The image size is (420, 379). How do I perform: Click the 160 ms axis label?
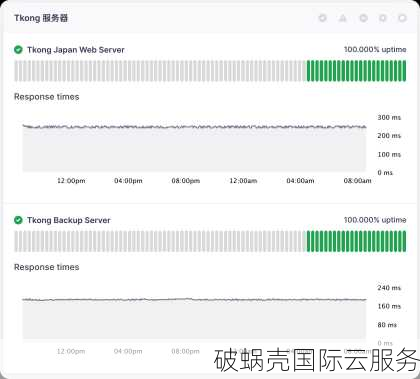tap(389, 306)
